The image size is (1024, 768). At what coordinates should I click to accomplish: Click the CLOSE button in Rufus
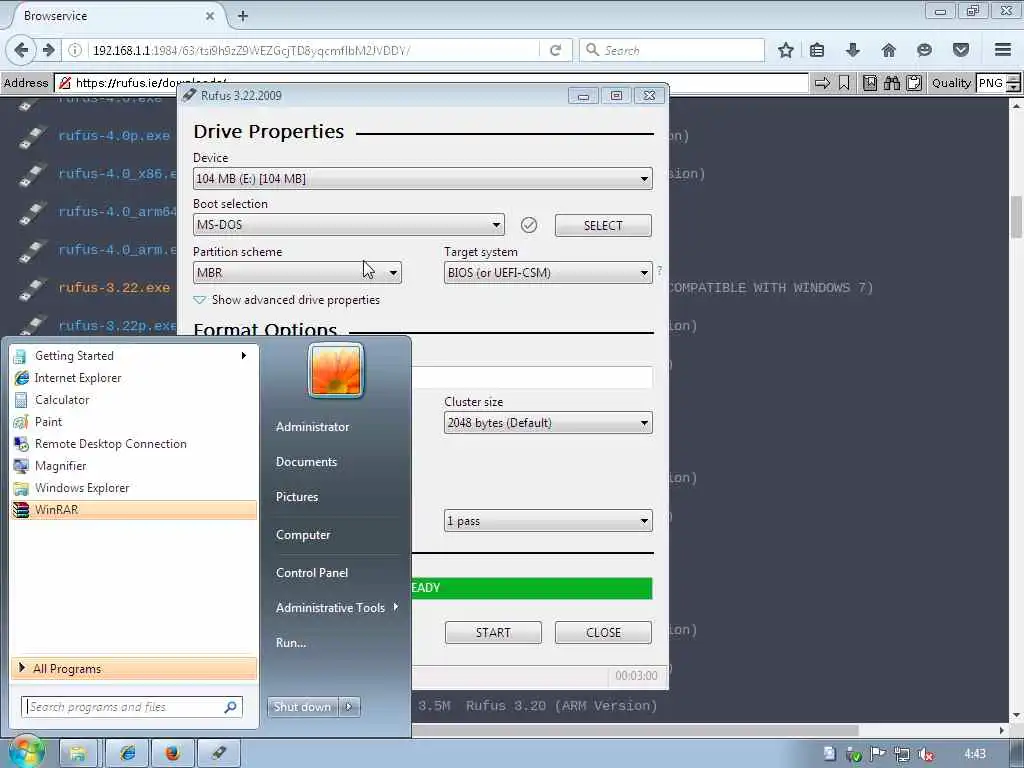[x=603, y=632]
